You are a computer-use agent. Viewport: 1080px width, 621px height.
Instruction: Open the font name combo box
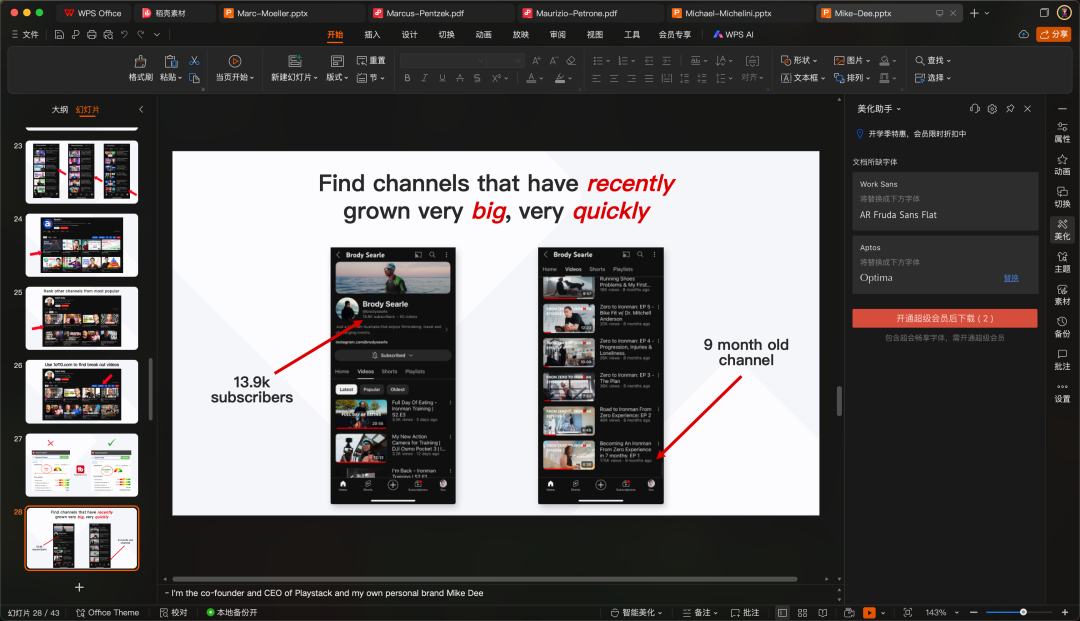coord(443,61)
